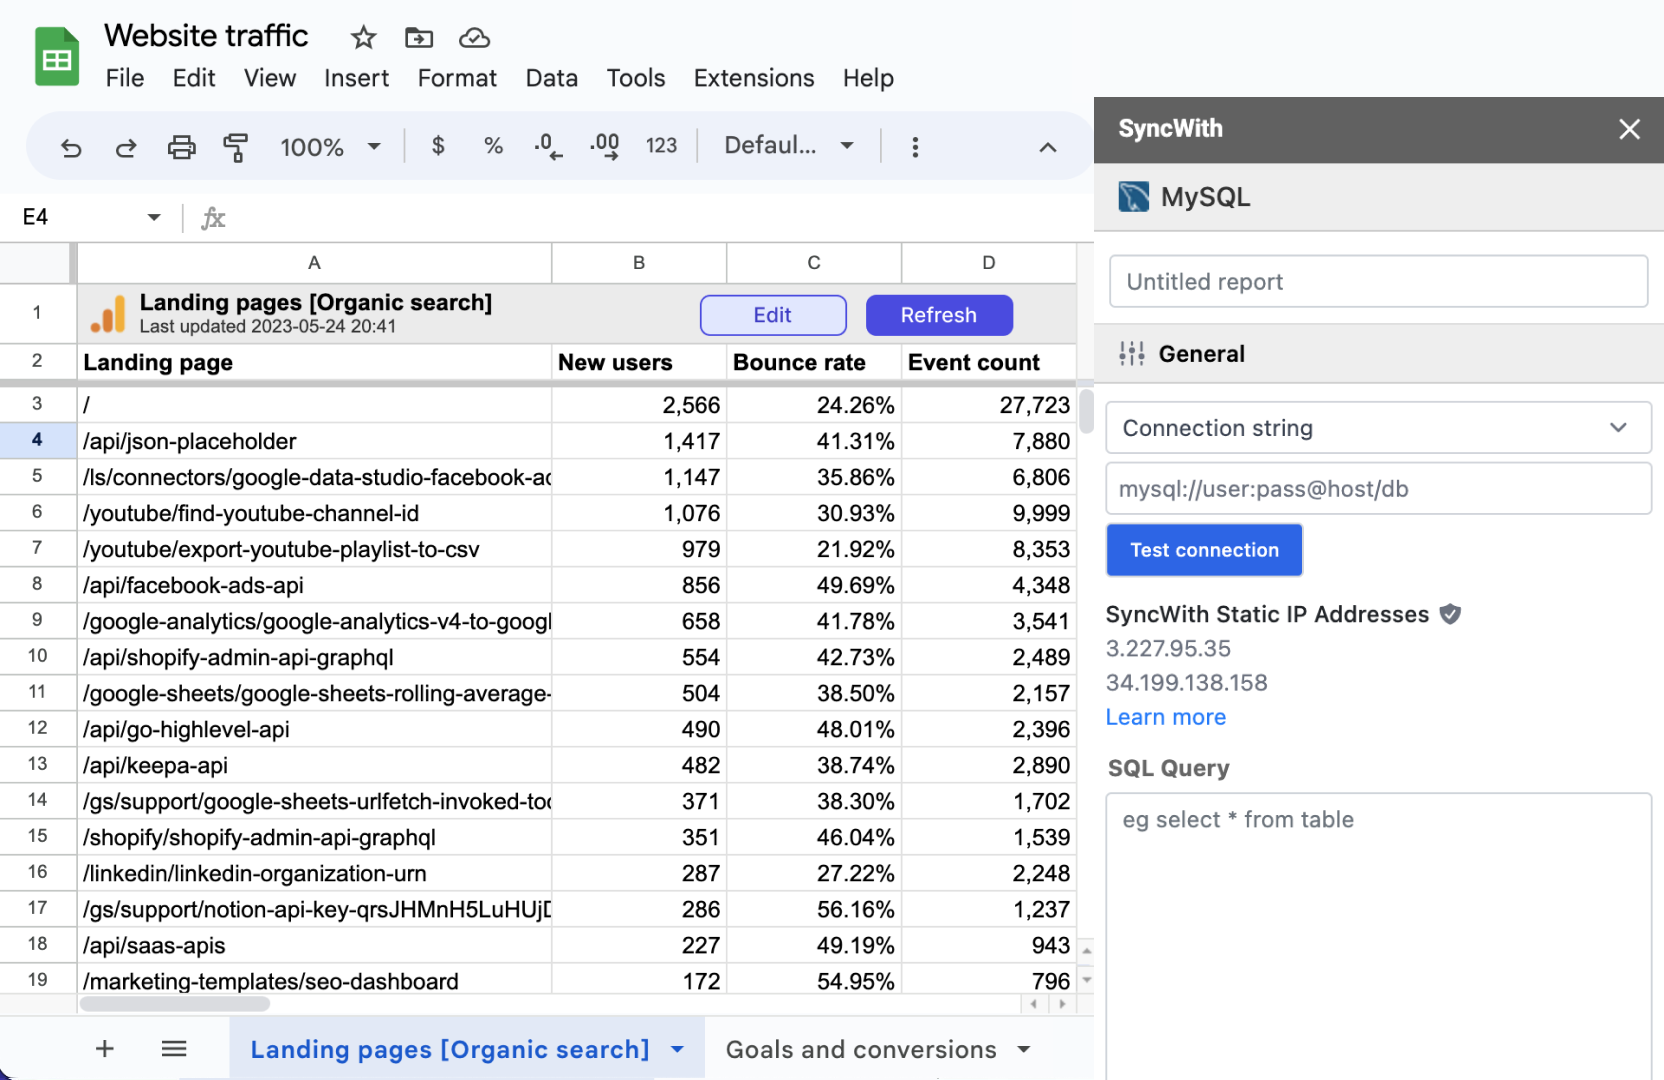Click the Untitled report field
Image resolution: width=1664 pixels, height=1080 pixels.
(1378, 281)
